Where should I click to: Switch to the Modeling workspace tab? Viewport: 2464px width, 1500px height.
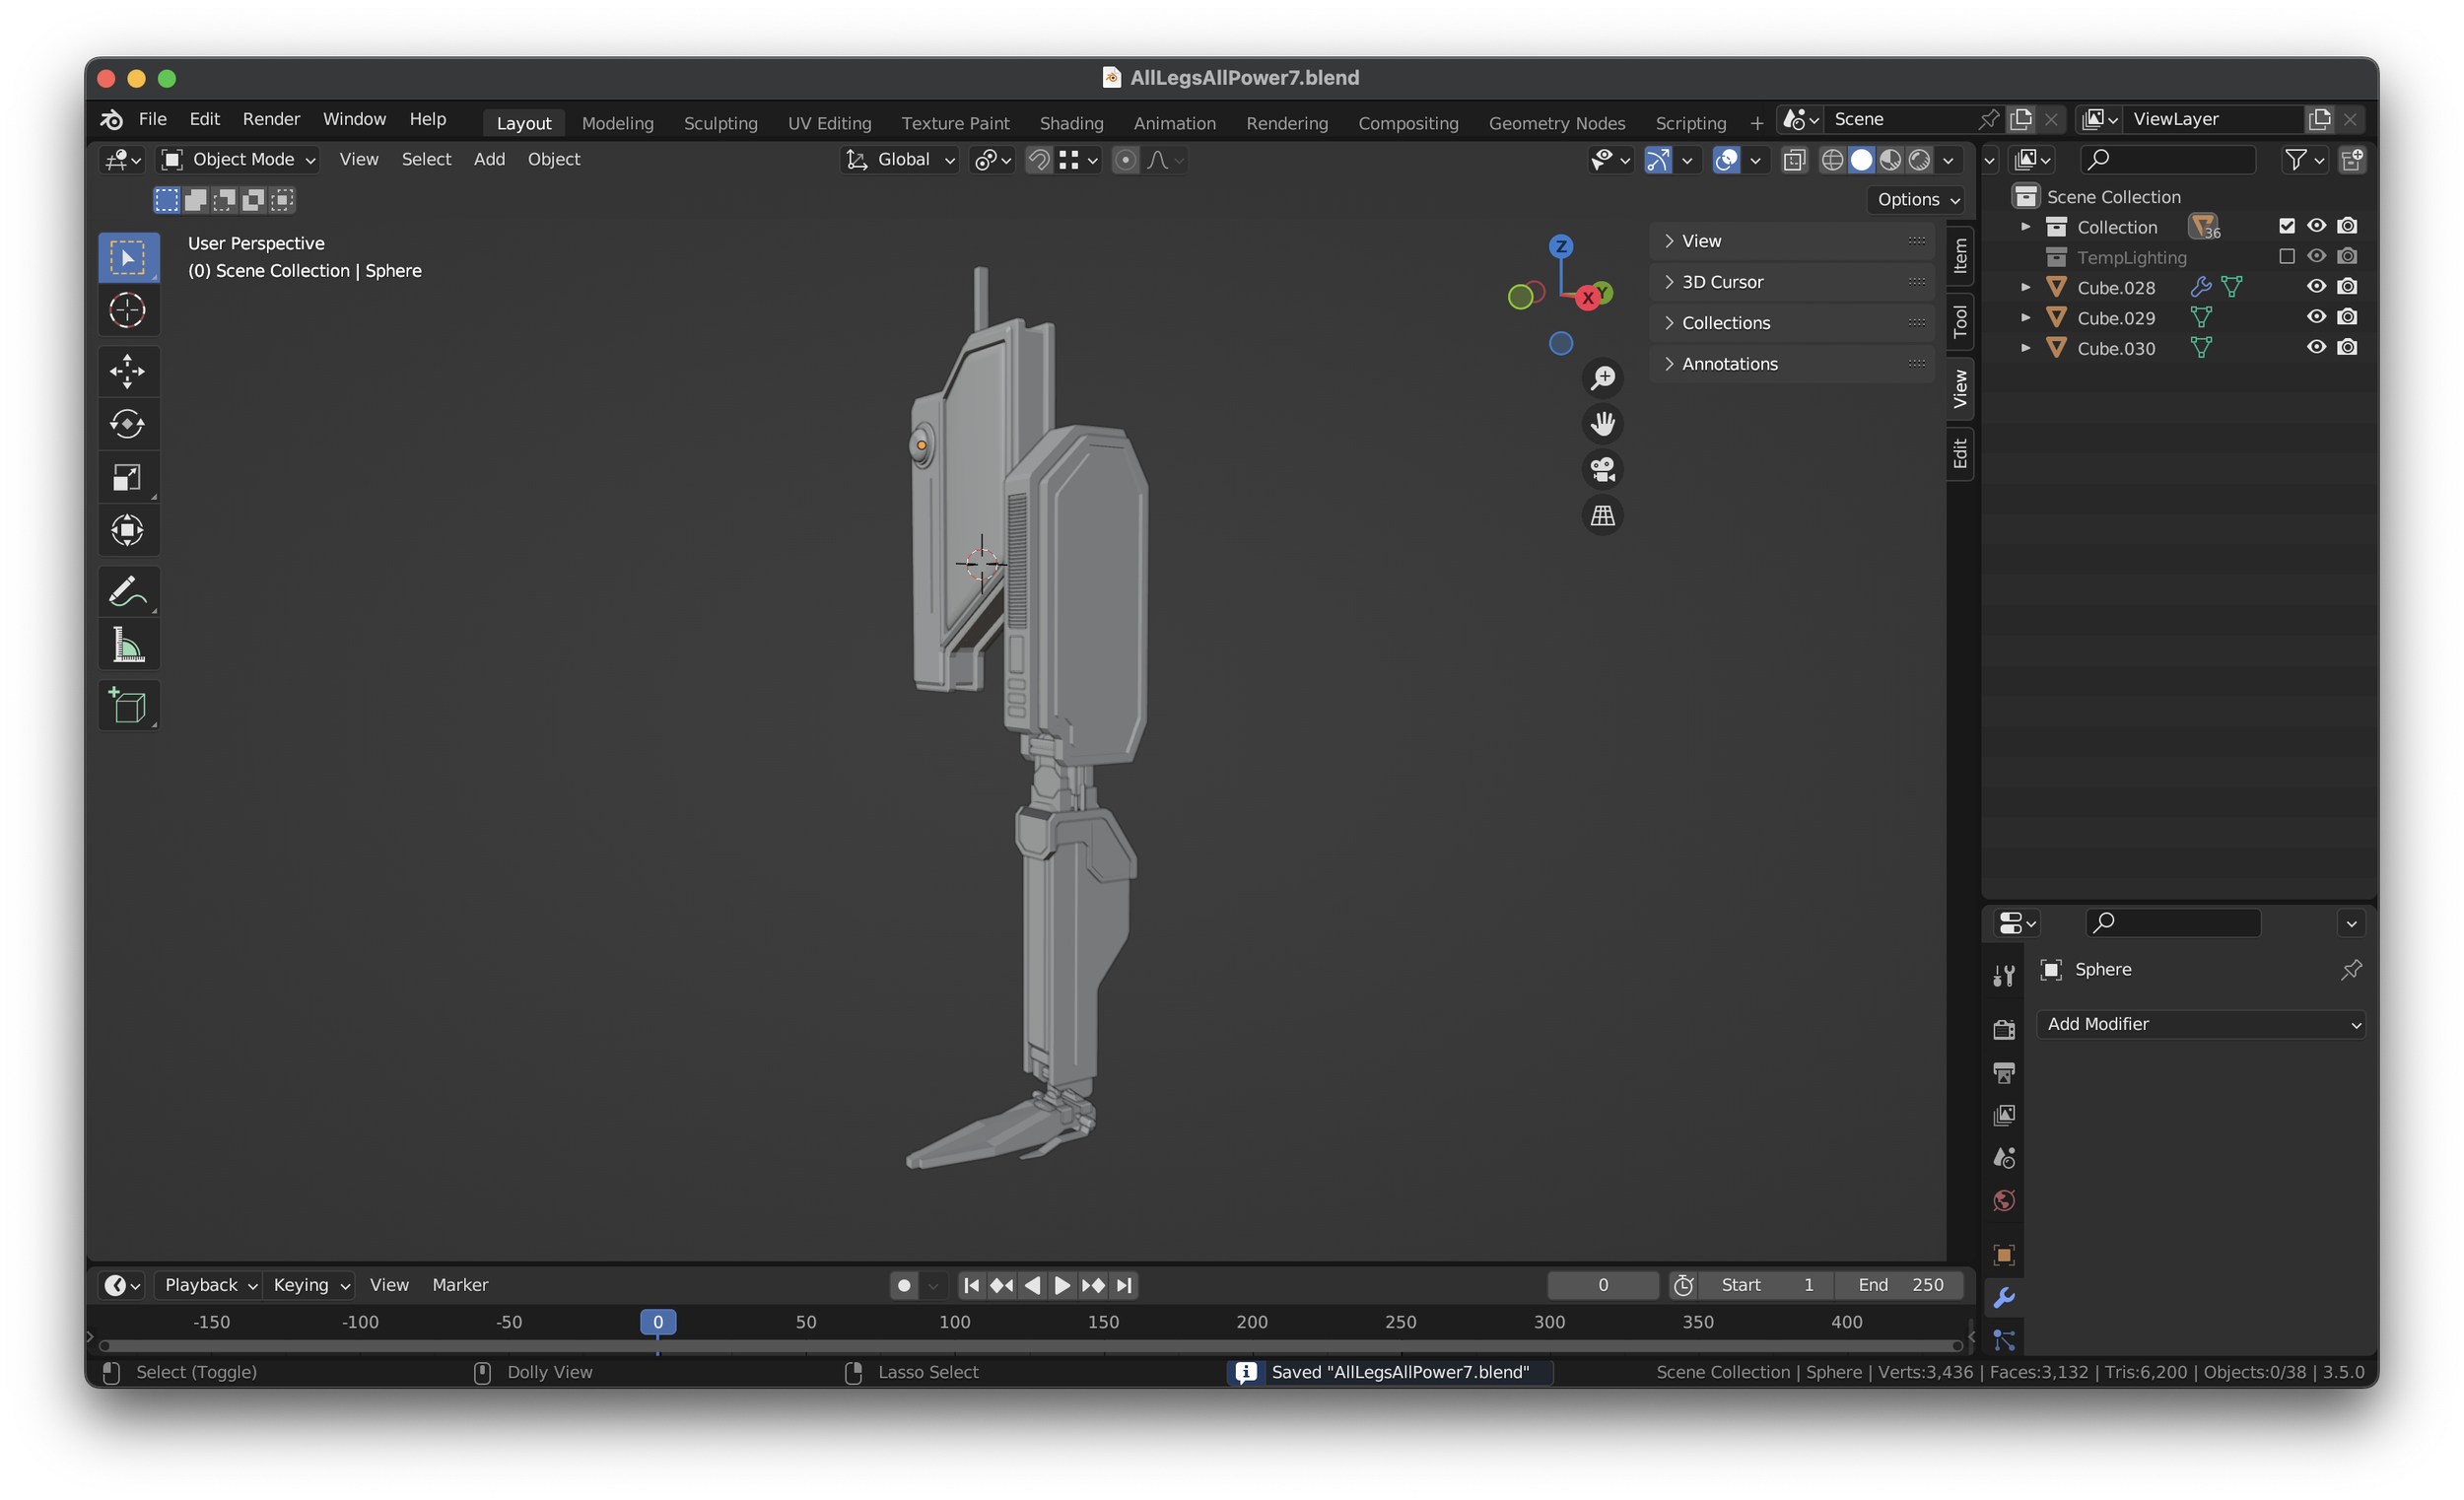pos(618,123)
